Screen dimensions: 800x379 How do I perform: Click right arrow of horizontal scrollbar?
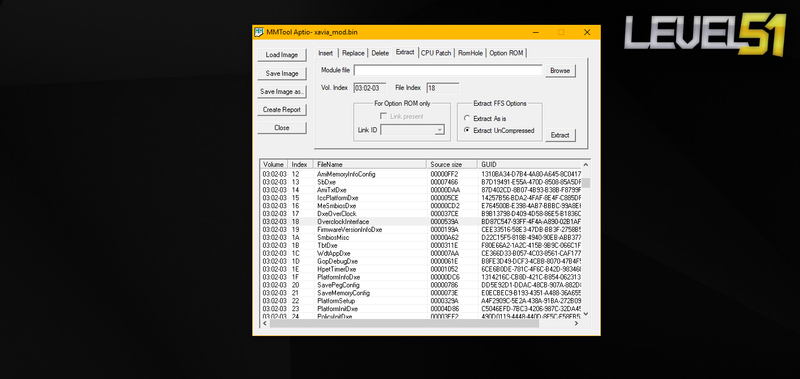click(577, 323)
